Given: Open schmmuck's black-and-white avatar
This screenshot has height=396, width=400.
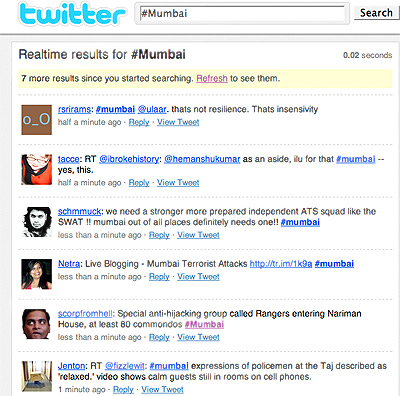Looking at the screenshot, I should click(x=37, y=222).
